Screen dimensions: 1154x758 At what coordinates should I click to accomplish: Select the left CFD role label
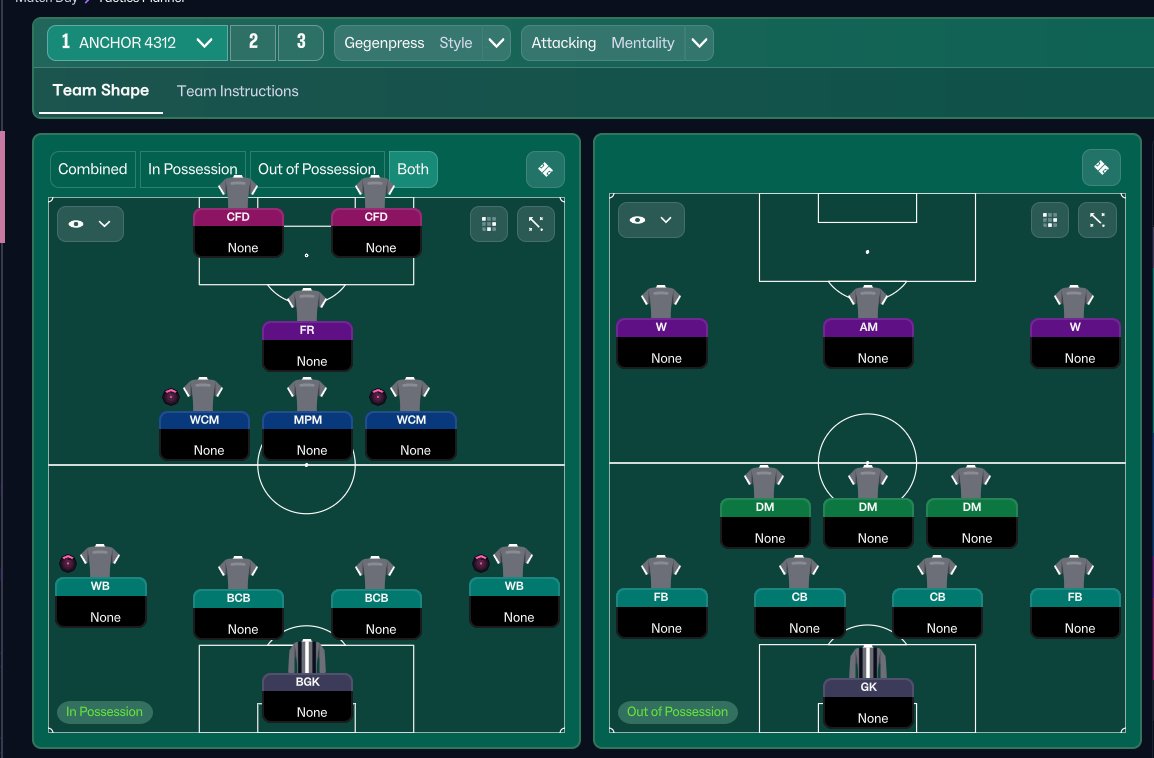(238, 217)
